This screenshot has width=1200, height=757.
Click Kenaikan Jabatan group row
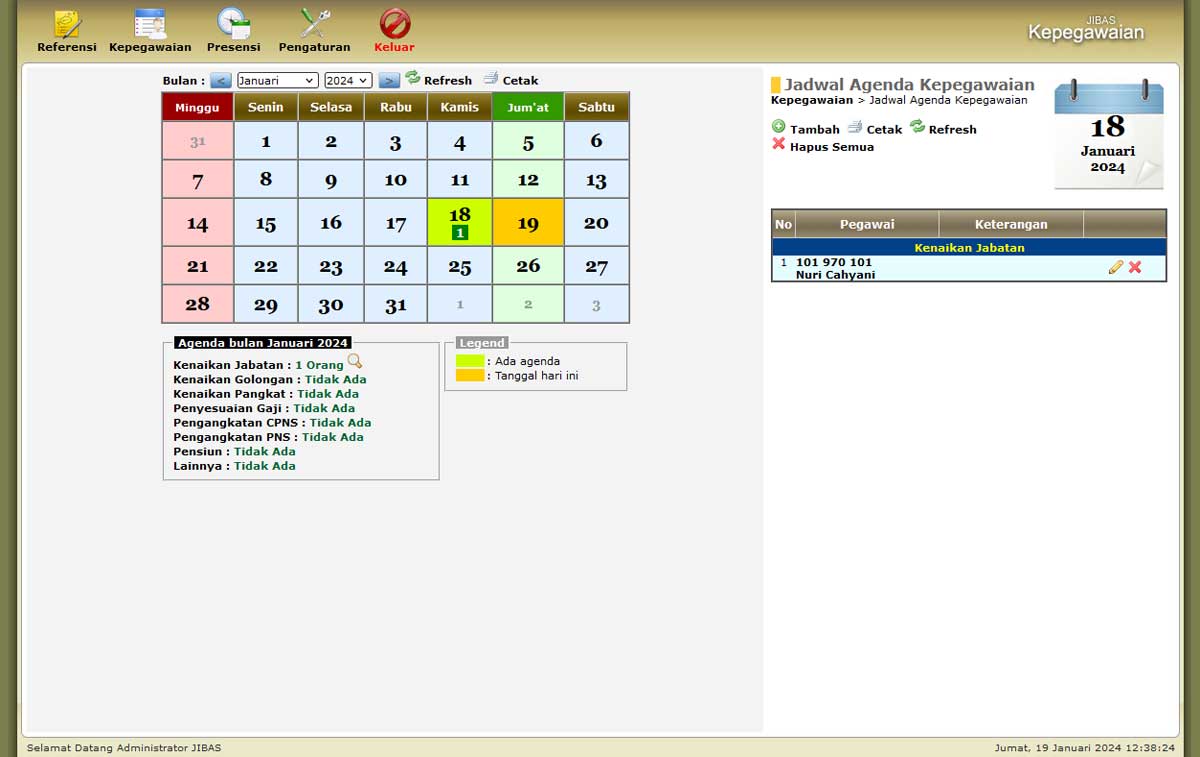tap(969, 247)
